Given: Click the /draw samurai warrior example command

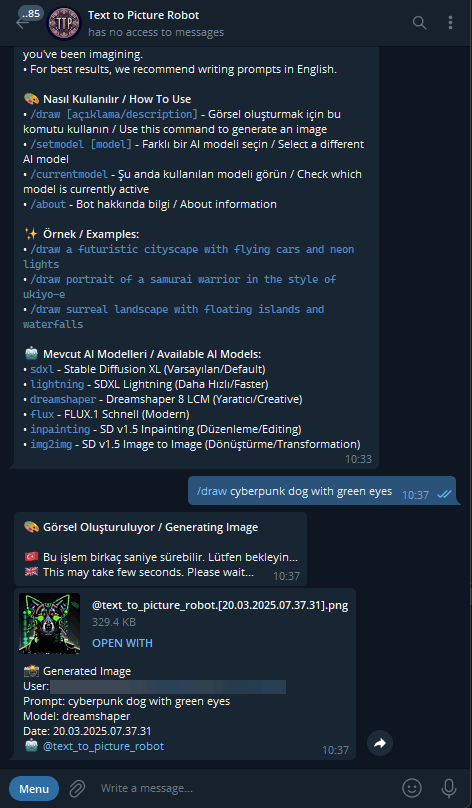Looking at the screenshot, I should [180, 287].
